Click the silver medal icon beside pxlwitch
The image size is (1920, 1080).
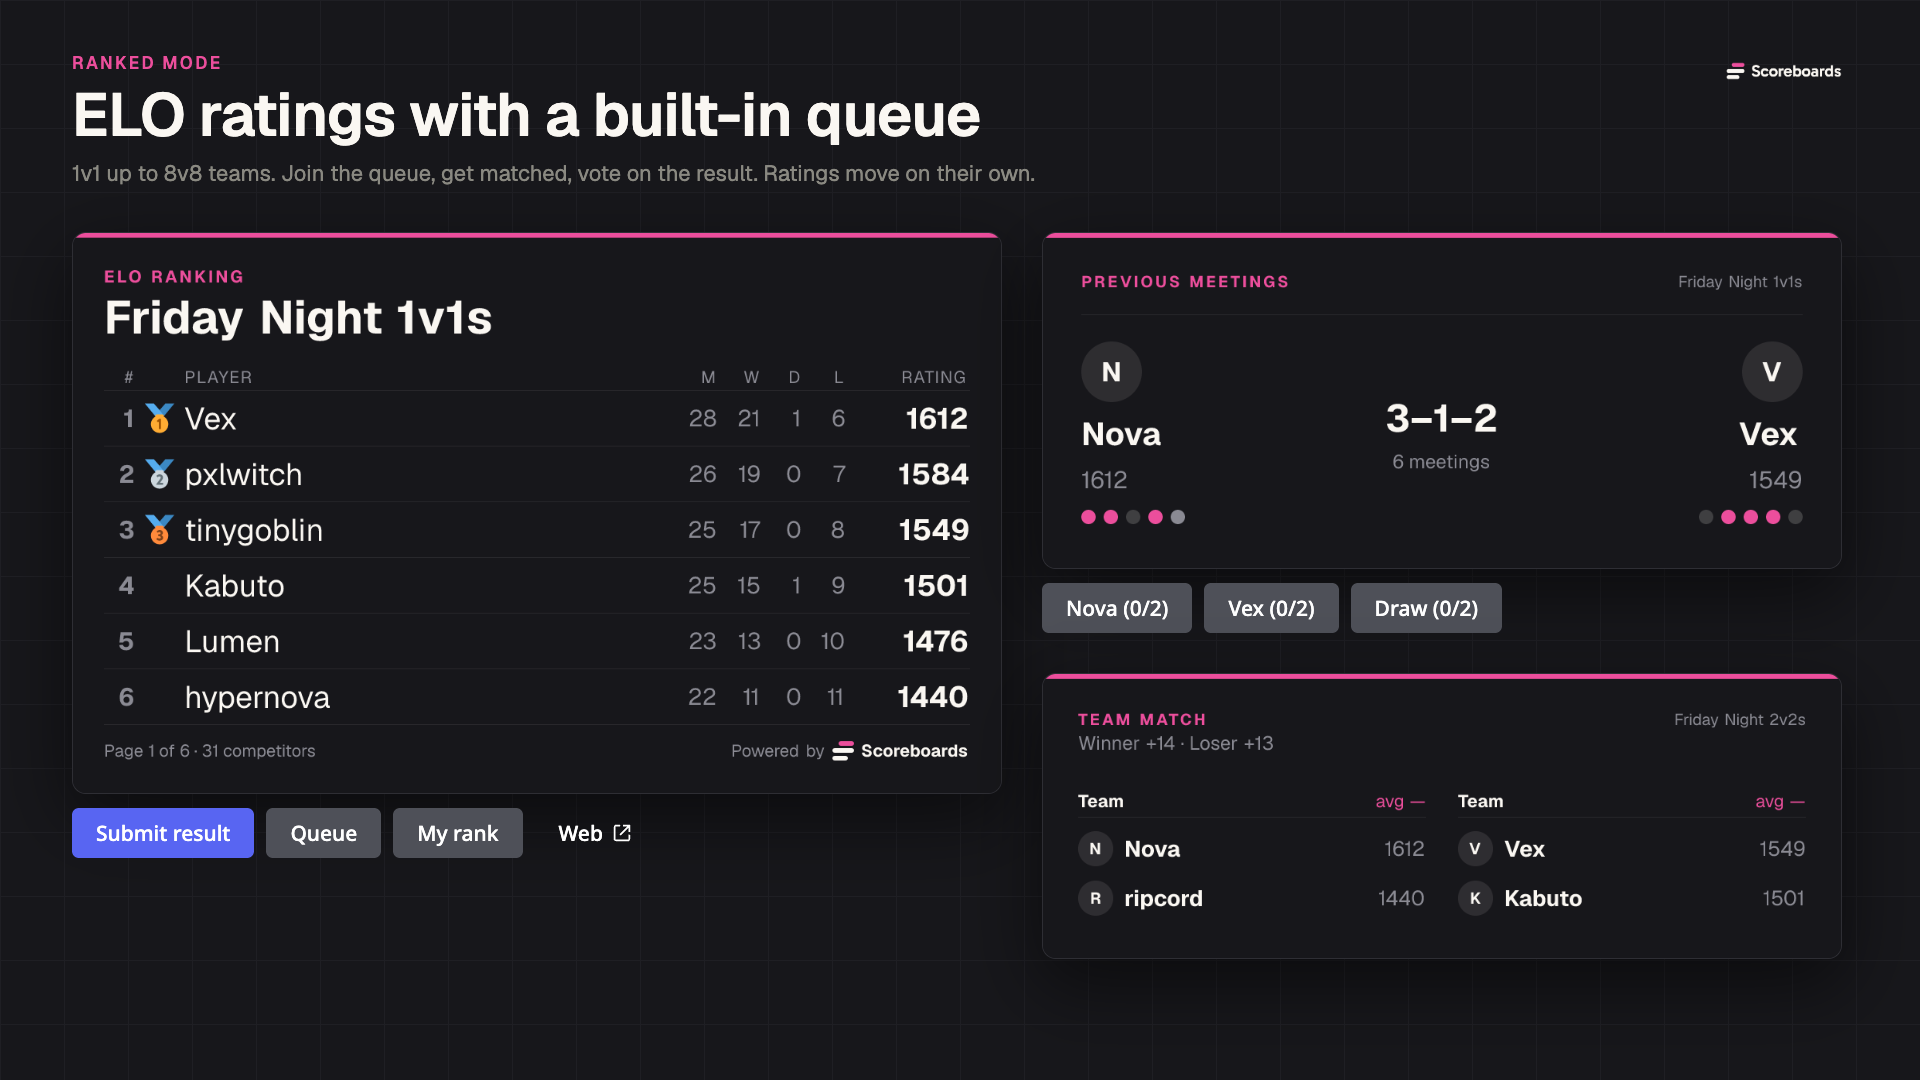point(159,474)
